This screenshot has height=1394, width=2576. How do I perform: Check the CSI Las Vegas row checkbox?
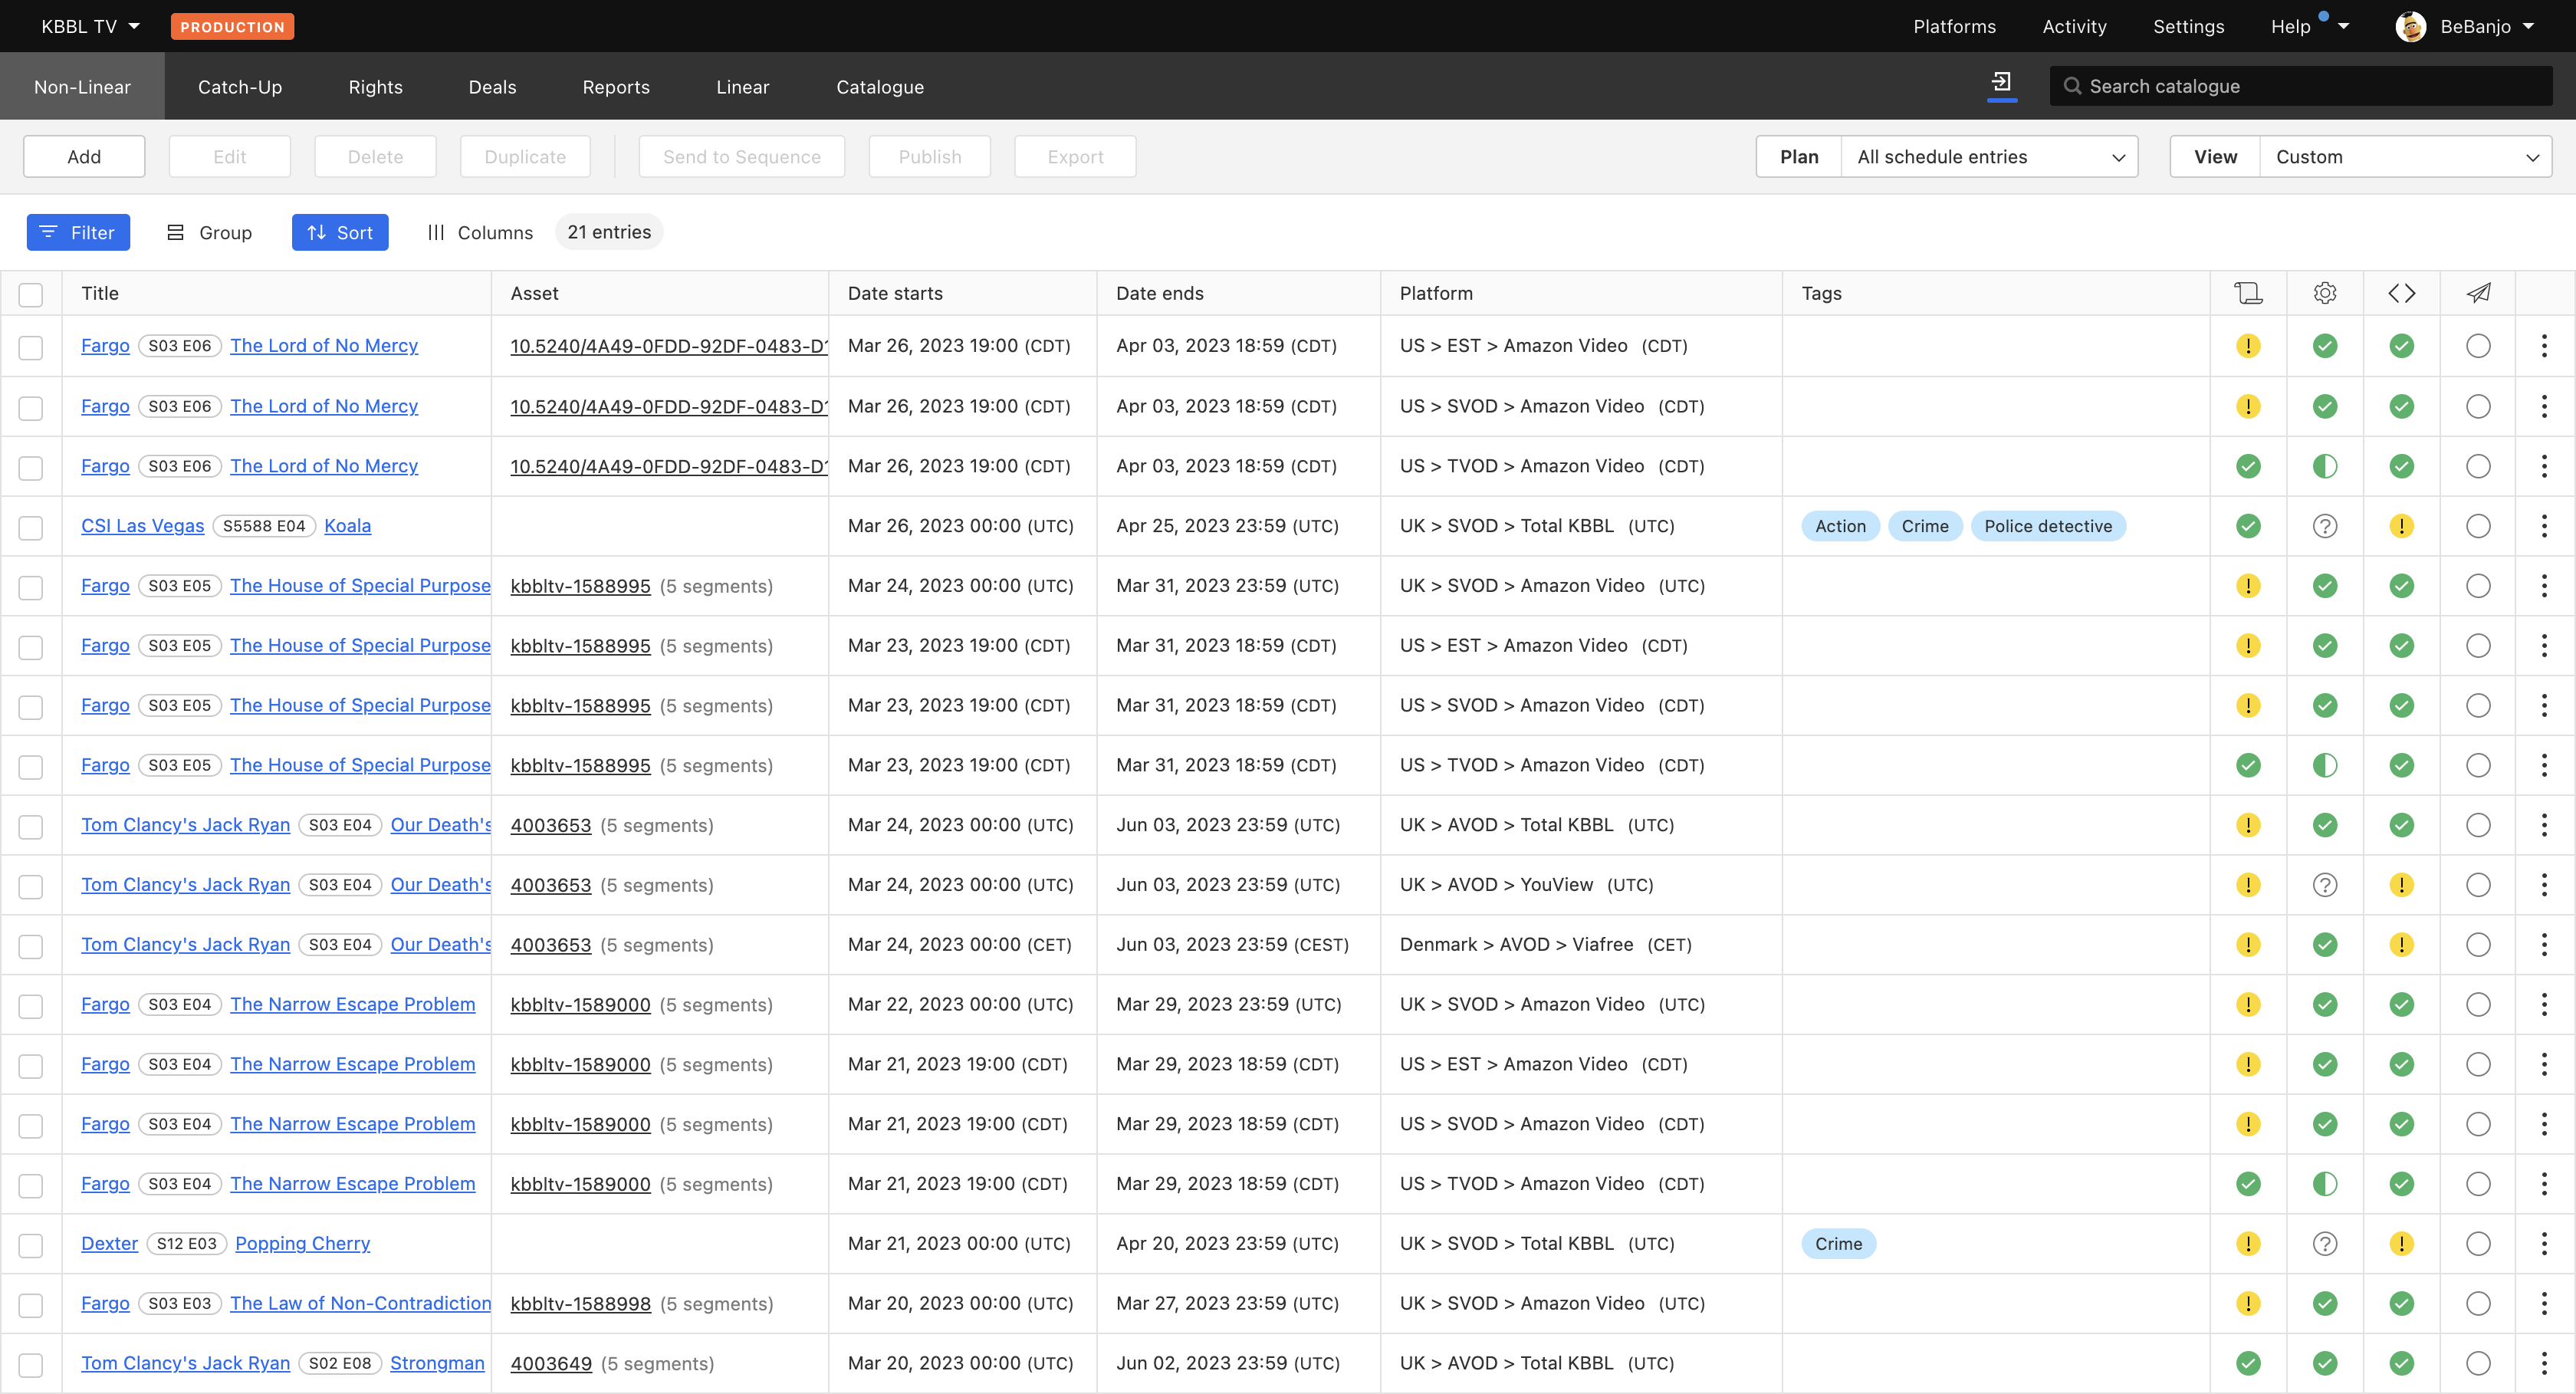click(x=31, y=527)
